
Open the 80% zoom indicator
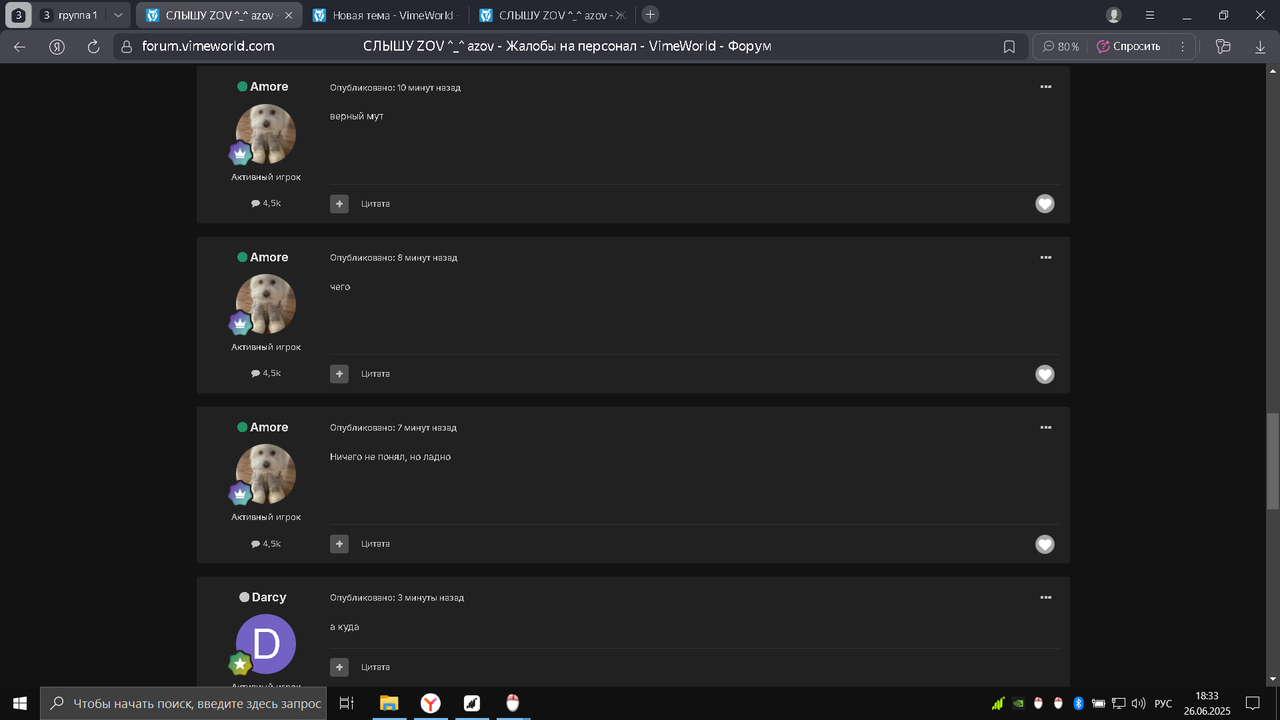[x=1060, y=46]
